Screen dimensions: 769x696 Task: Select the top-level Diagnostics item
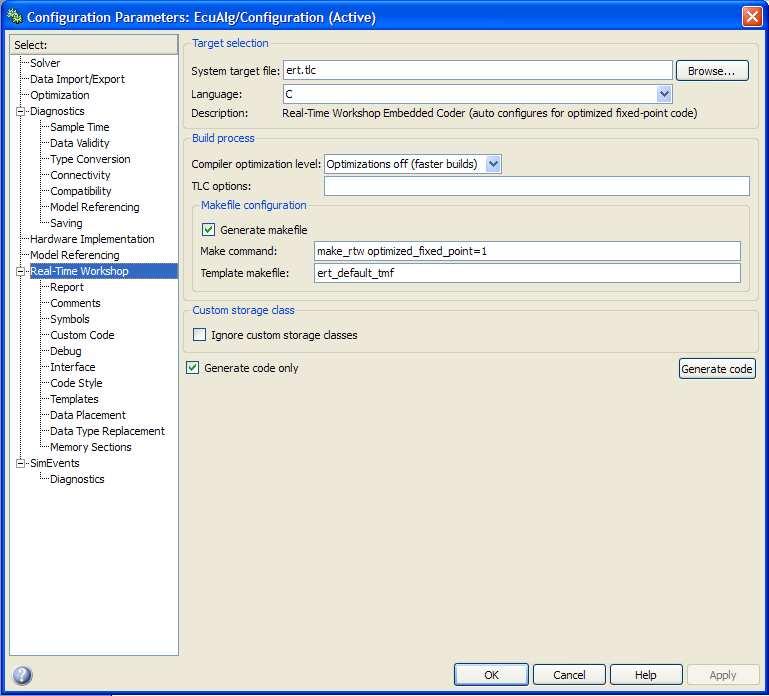pos(57,111)
